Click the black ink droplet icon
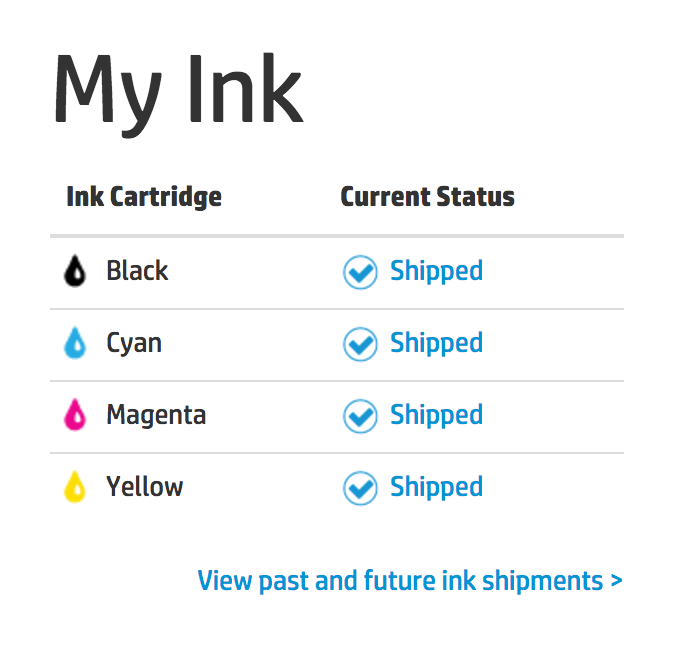Image resolution: width=674 pixels, height=658 pixels. (75, 271)
